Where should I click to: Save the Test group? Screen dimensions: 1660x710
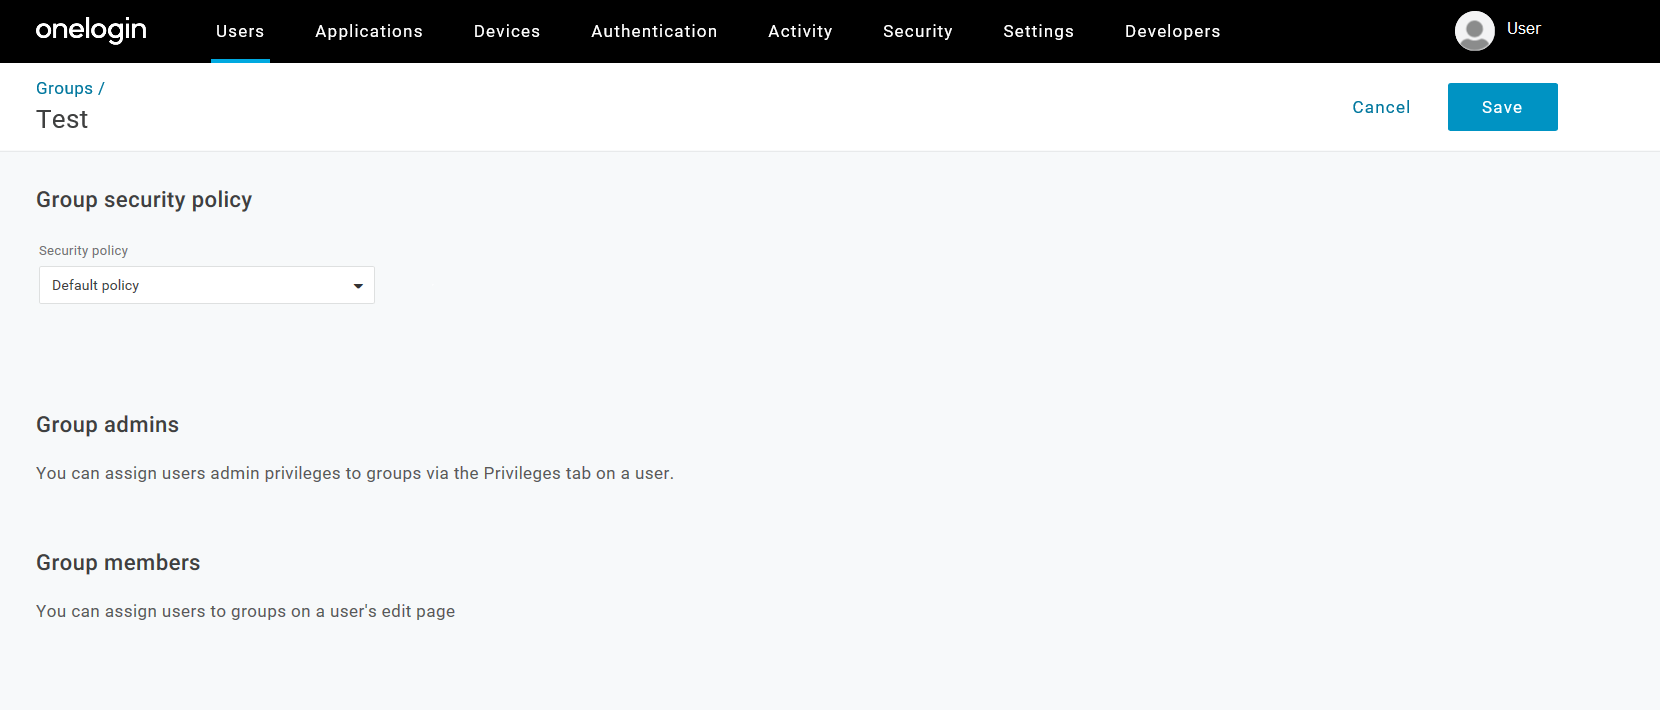1502,107
